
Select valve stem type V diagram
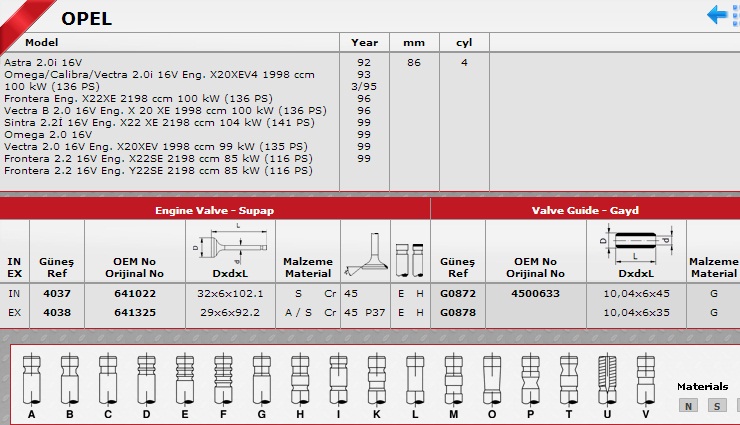click(645, 379)
